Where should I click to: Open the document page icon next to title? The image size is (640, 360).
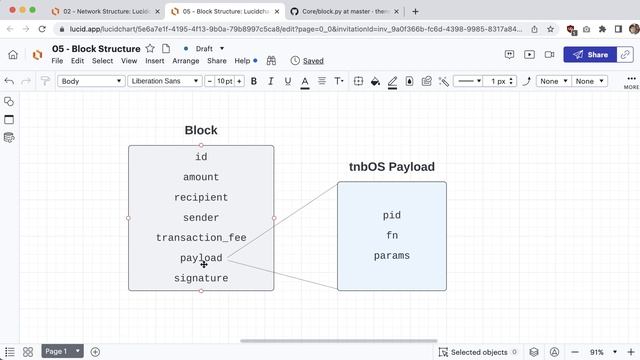click(166, 49)
